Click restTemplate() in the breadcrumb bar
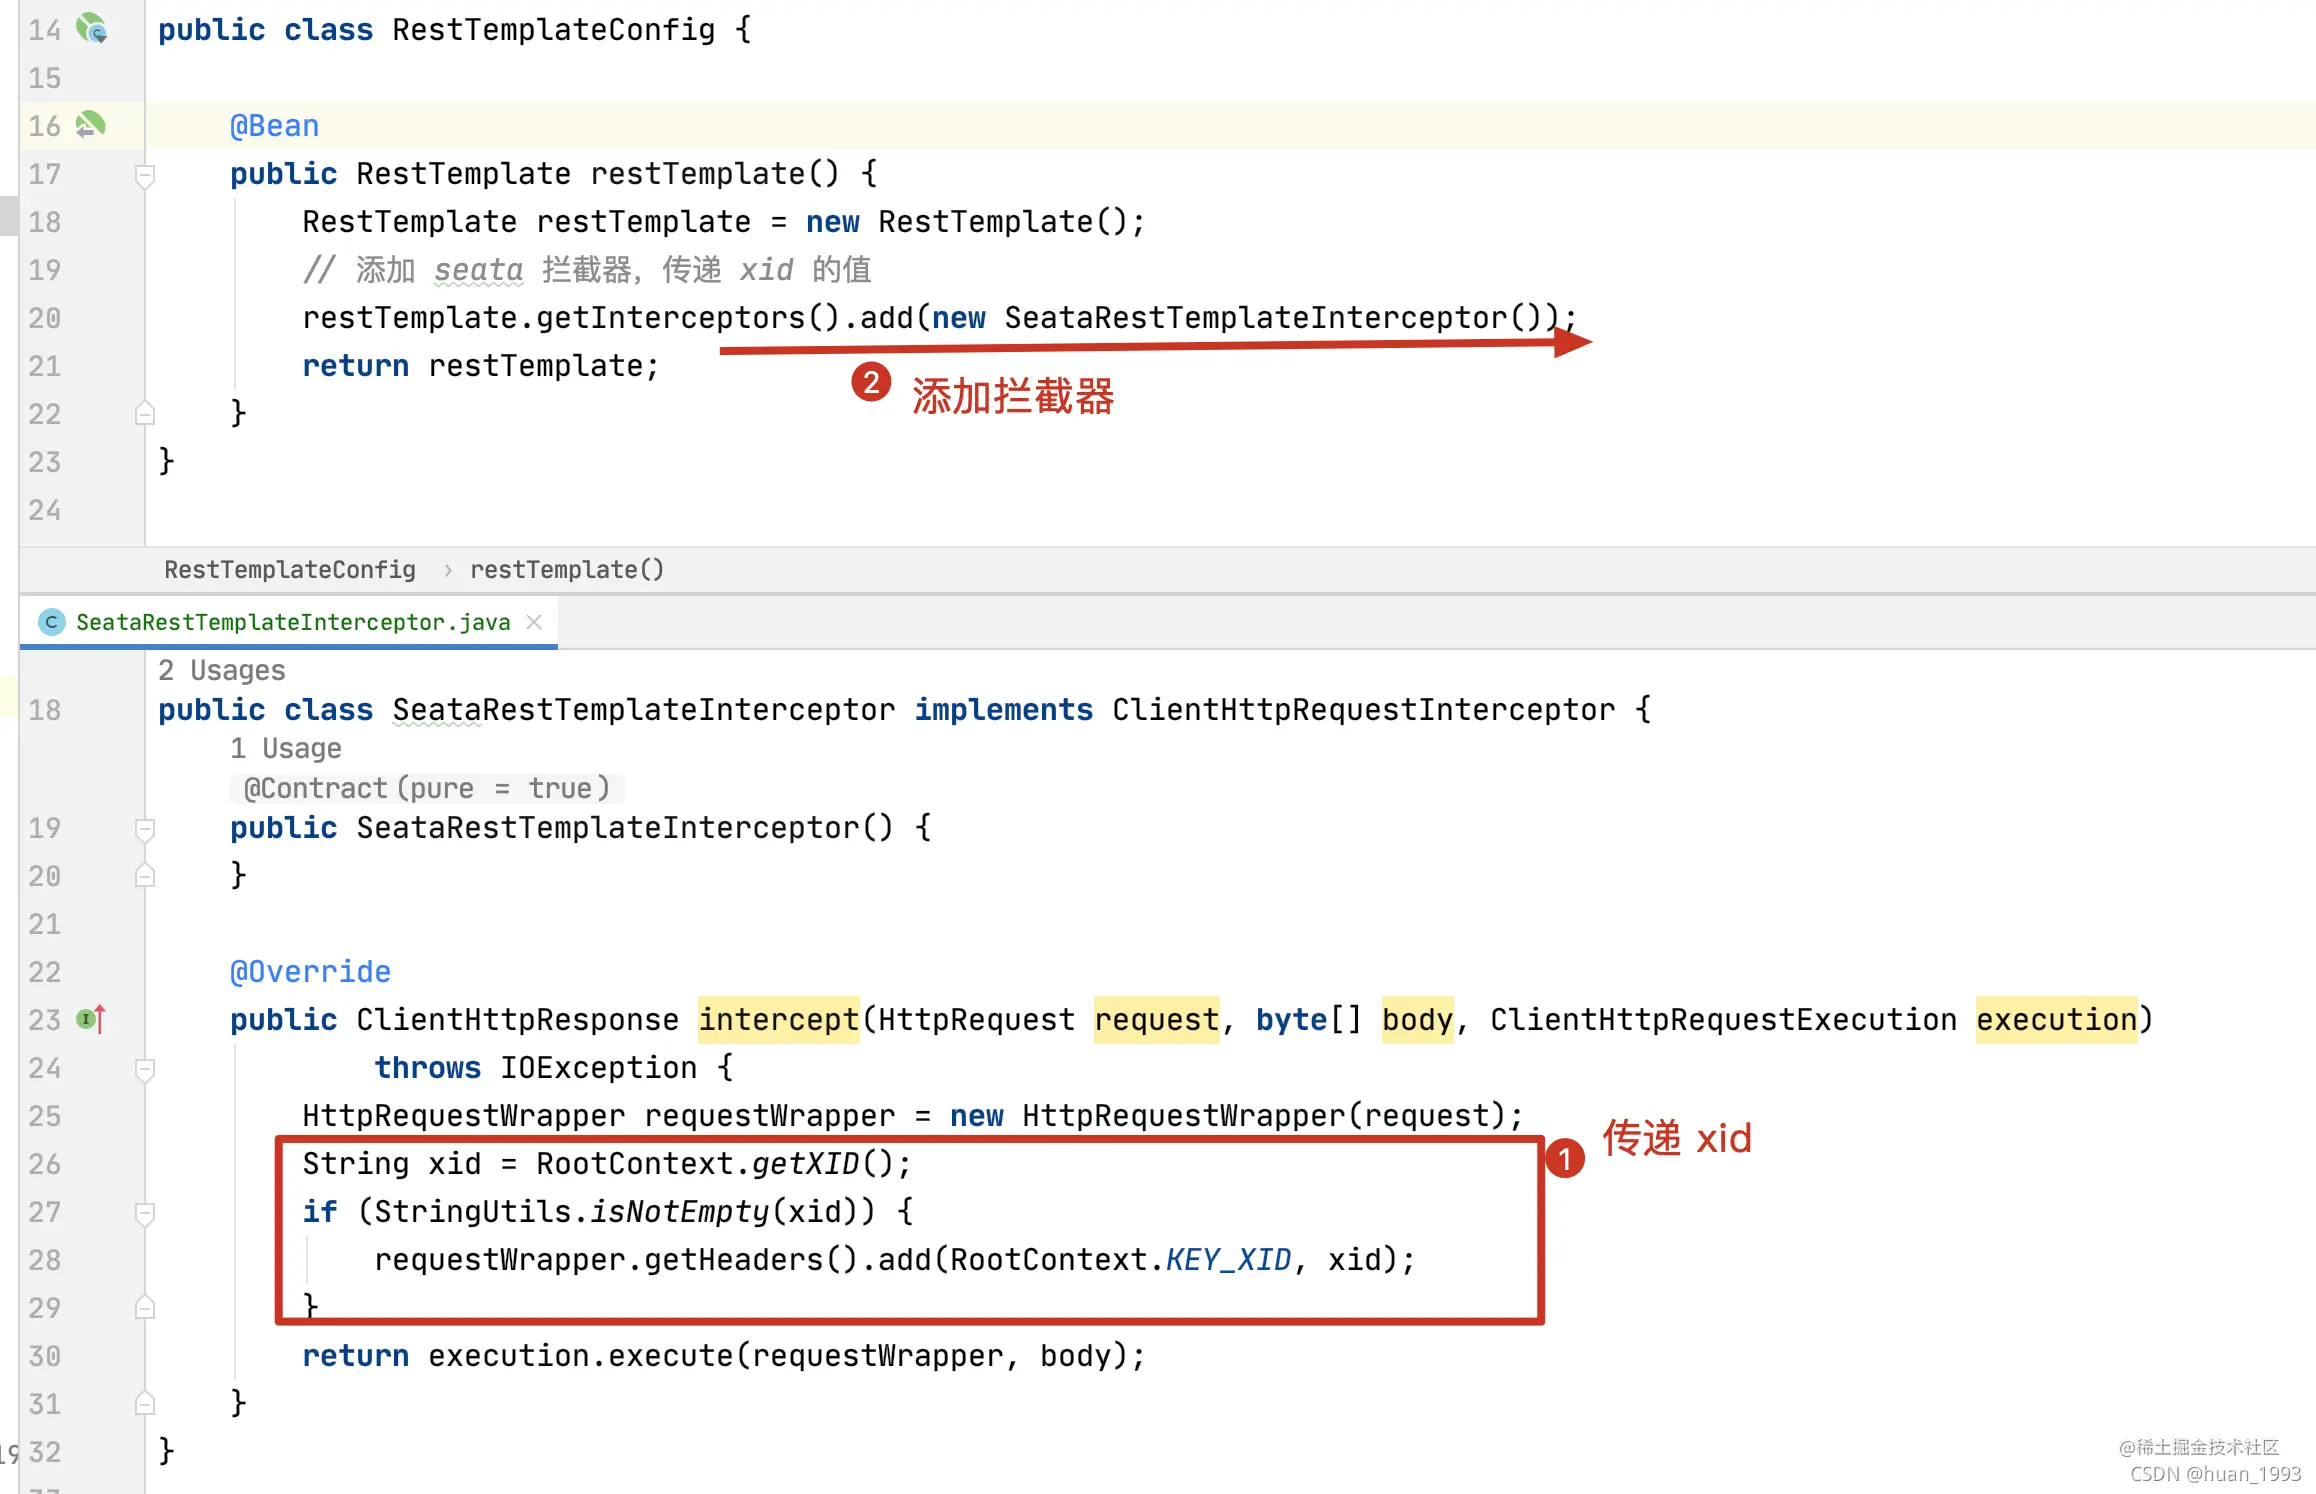2316x1494 pixels. tap(567, 570)
